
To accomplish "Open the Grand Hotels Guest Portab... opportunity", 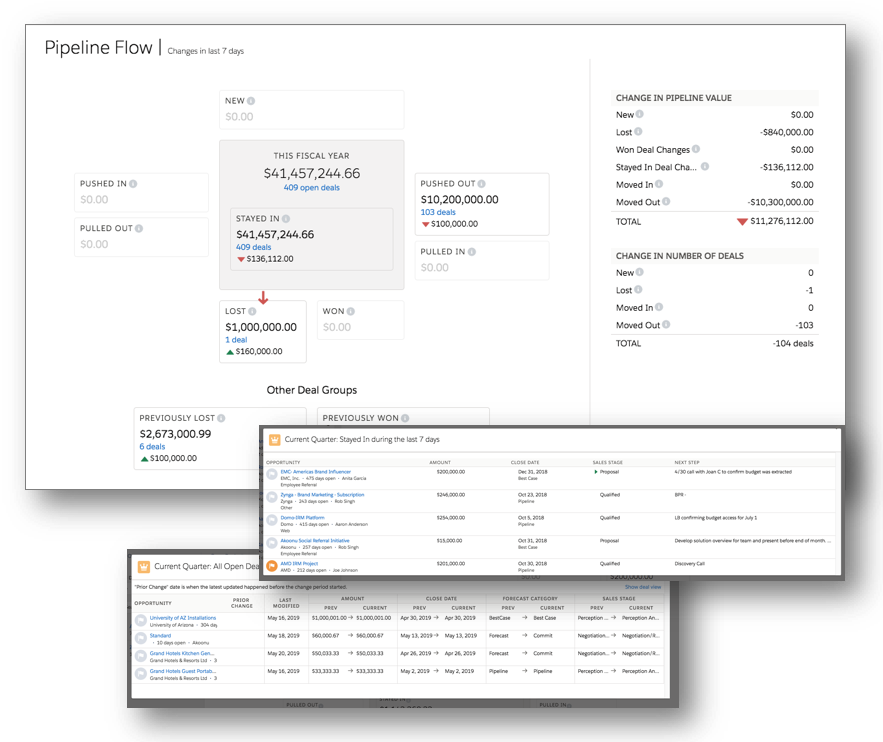I will pyautogui.click(x=182, y=671).
